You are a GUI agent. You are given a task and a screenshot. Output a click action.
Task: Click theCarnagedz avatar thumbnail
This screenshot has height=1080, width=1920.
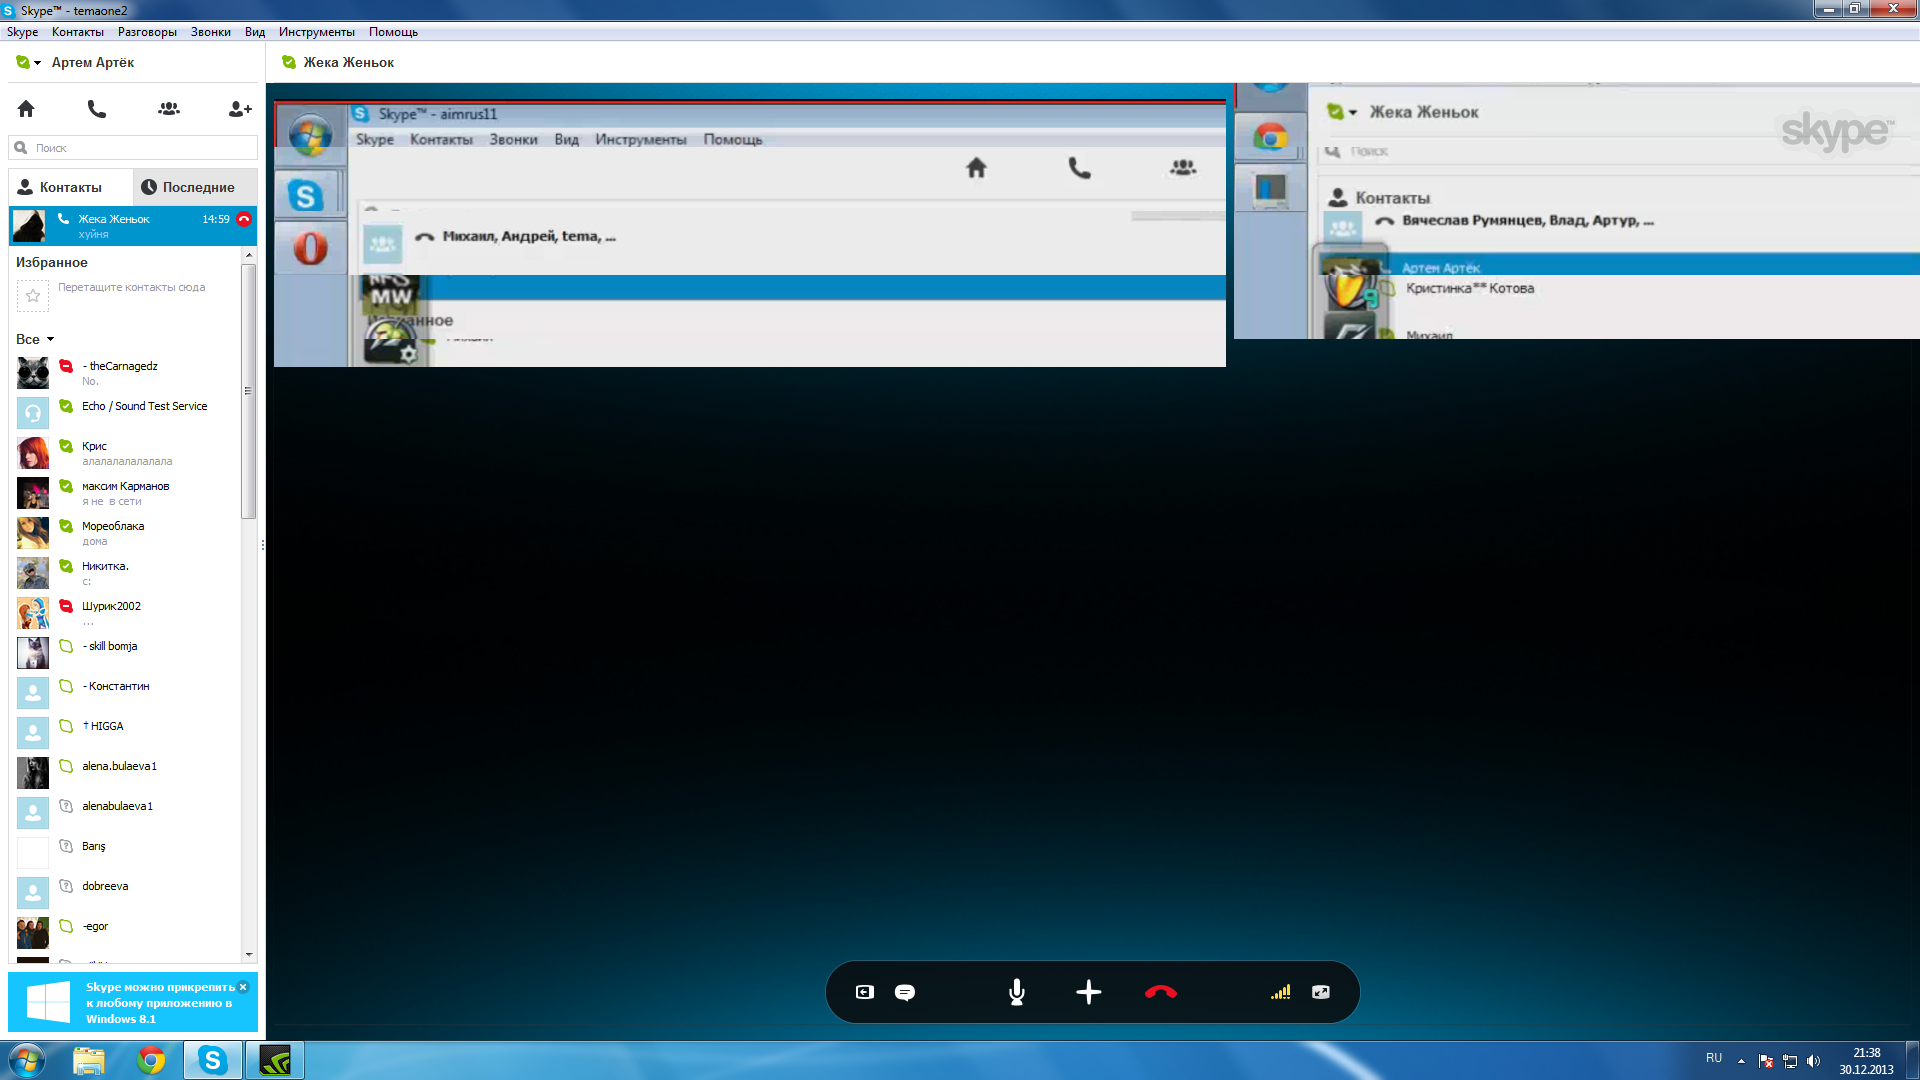33,373
